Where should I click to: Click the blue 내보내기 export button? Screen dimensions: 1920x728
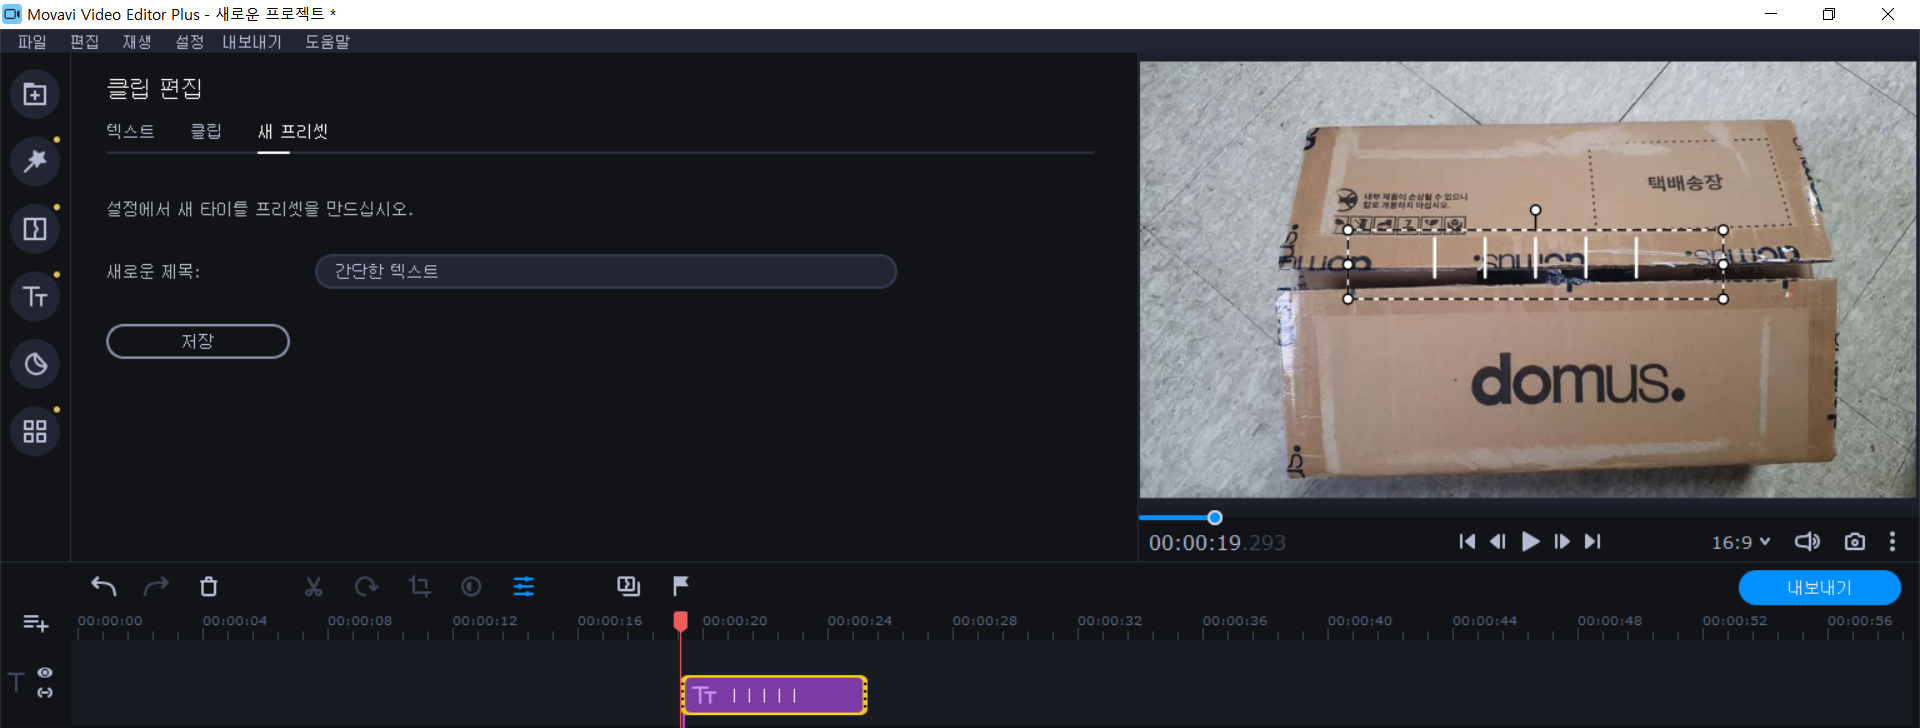pos(1819,587)
